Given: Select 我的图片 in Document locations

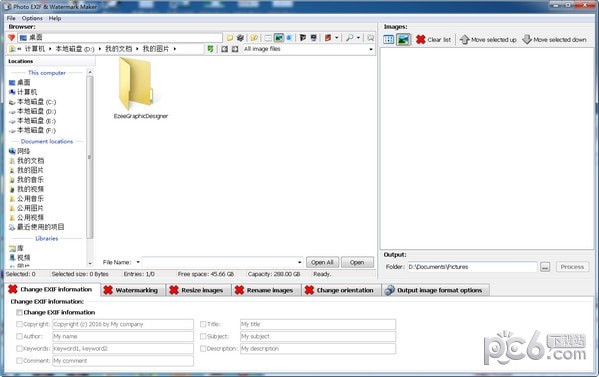Looking at the screenshot, I should click(x=26, y=170).
